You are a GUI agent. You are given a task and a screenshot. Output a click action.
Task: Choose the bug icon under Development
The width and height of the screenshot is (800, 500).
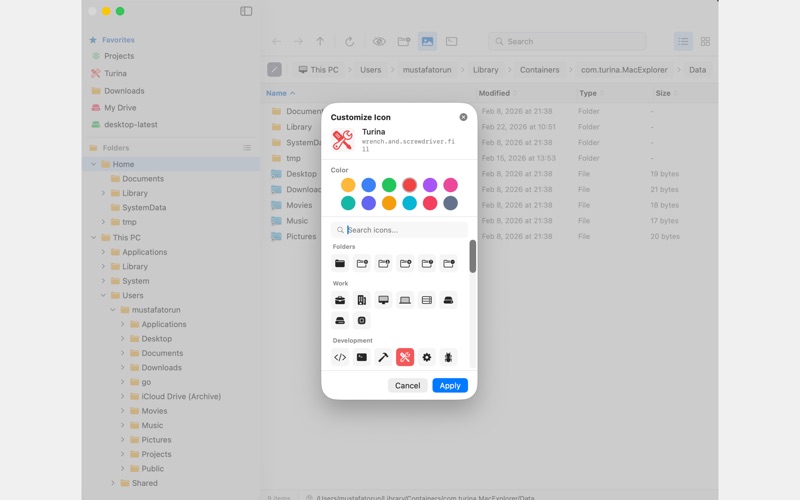coord(448,357)
